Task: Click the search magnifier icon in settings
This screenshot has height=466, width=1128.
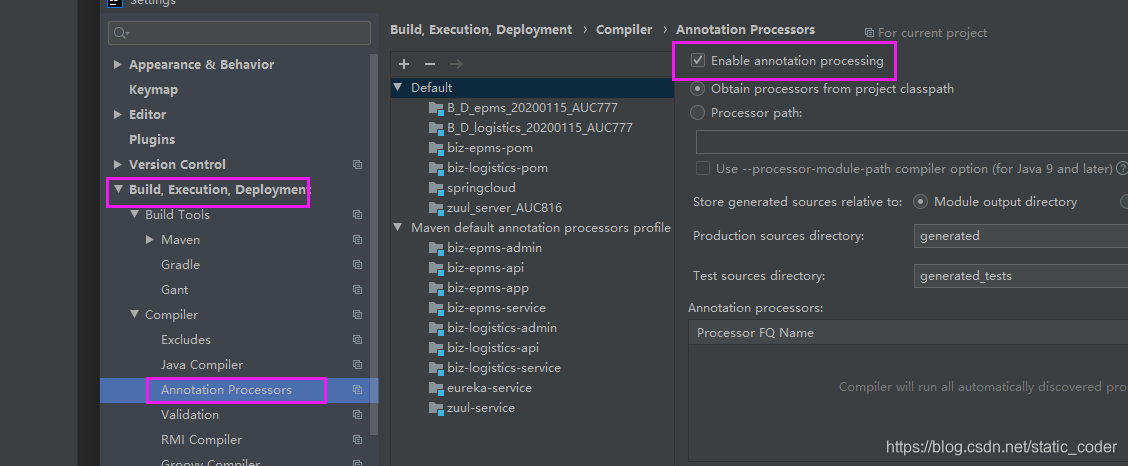Action: point(122,33)
